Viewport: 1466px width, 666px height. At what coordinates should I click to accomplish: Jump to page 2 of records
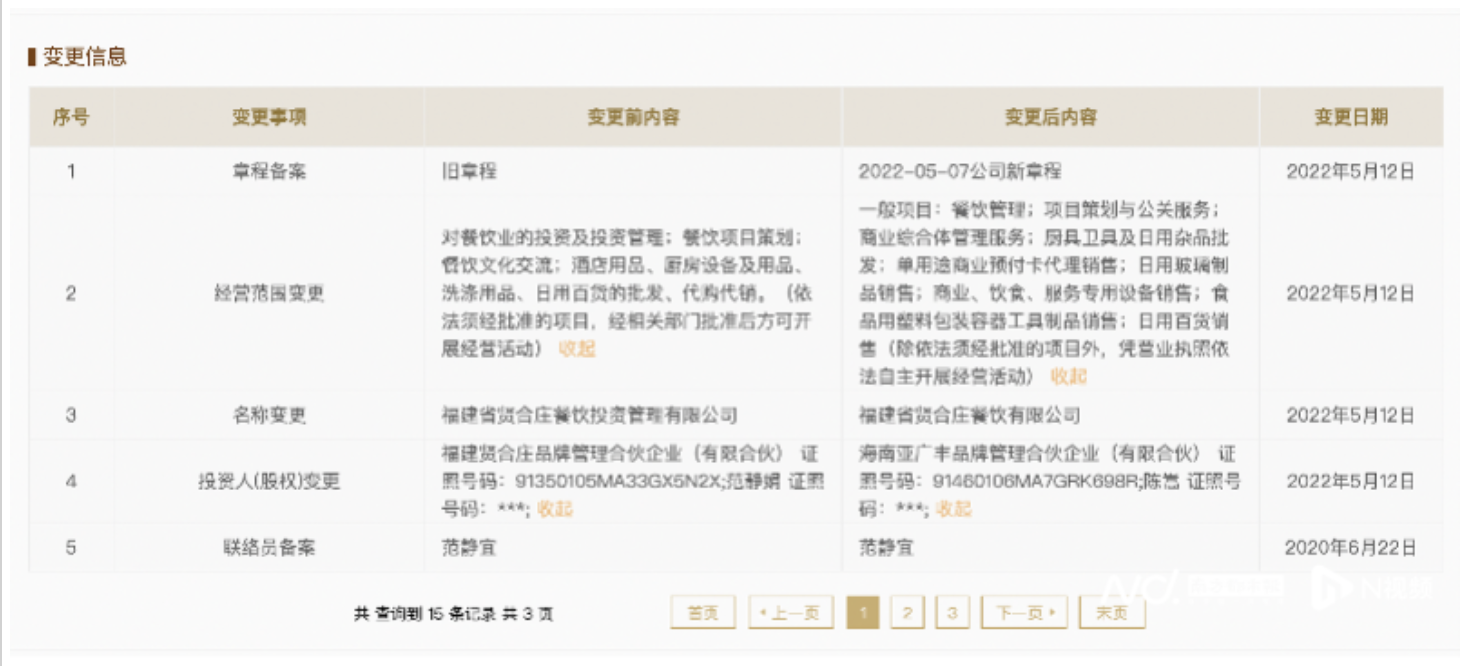coord(907,613)
